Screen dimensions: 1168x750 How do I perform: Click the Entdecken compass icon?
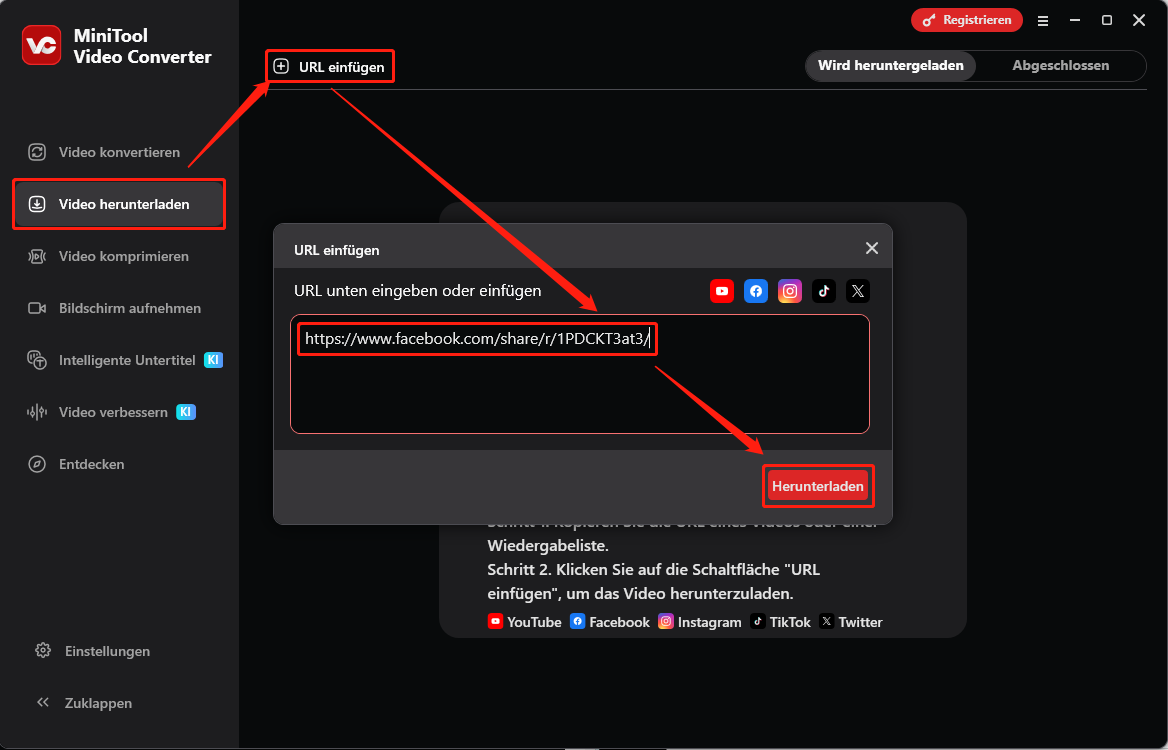[x=36, y=464]
